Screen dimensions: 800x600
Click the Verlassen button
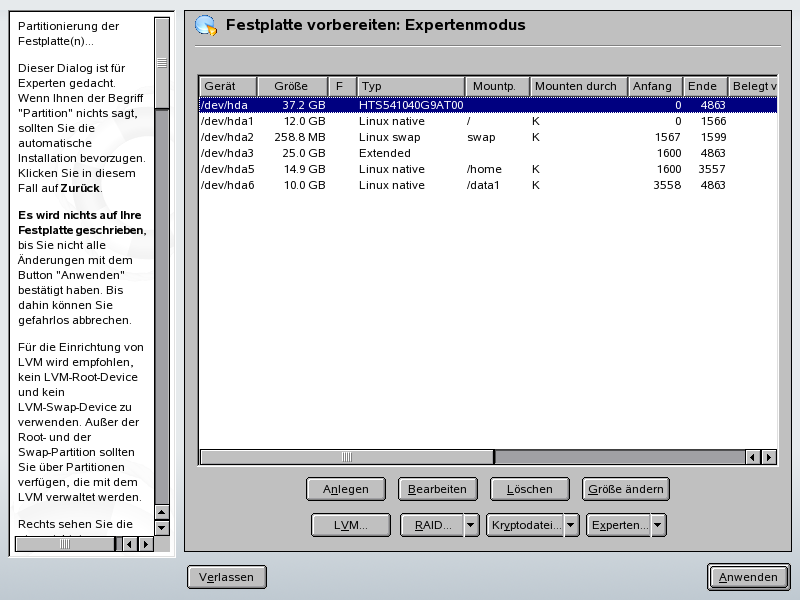click(x=227, y=577)
